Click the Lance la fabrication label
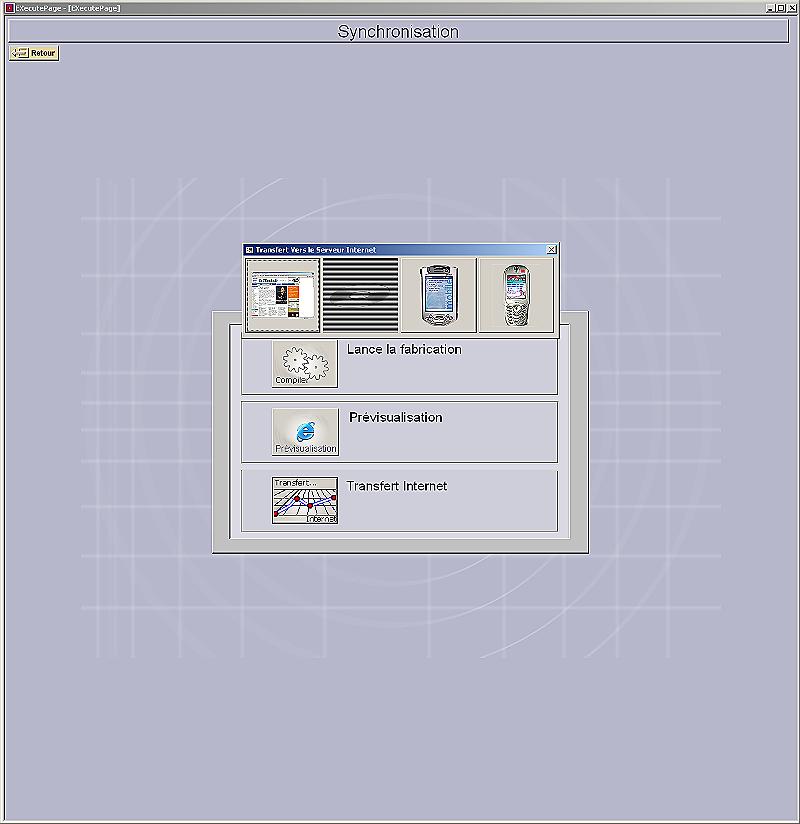800x824 pixels. (x=404, y=349)
